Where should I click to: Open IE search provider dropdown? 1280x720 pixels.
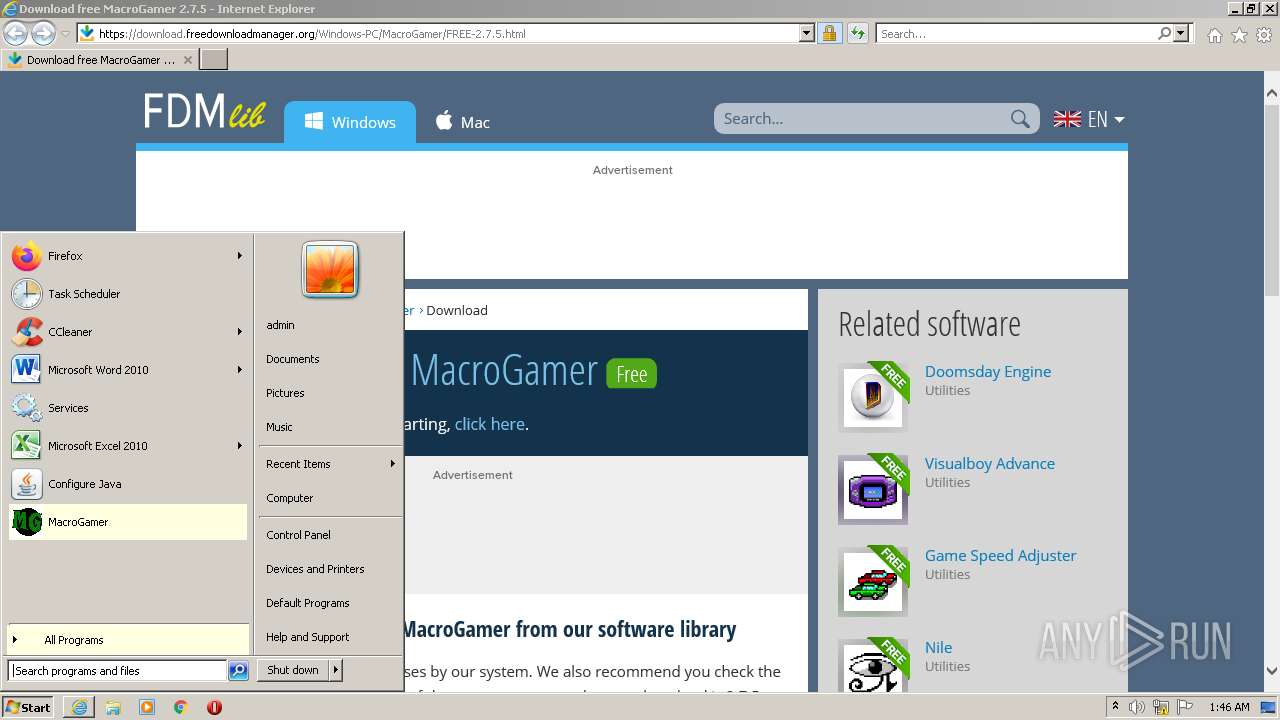(1181, 34)
